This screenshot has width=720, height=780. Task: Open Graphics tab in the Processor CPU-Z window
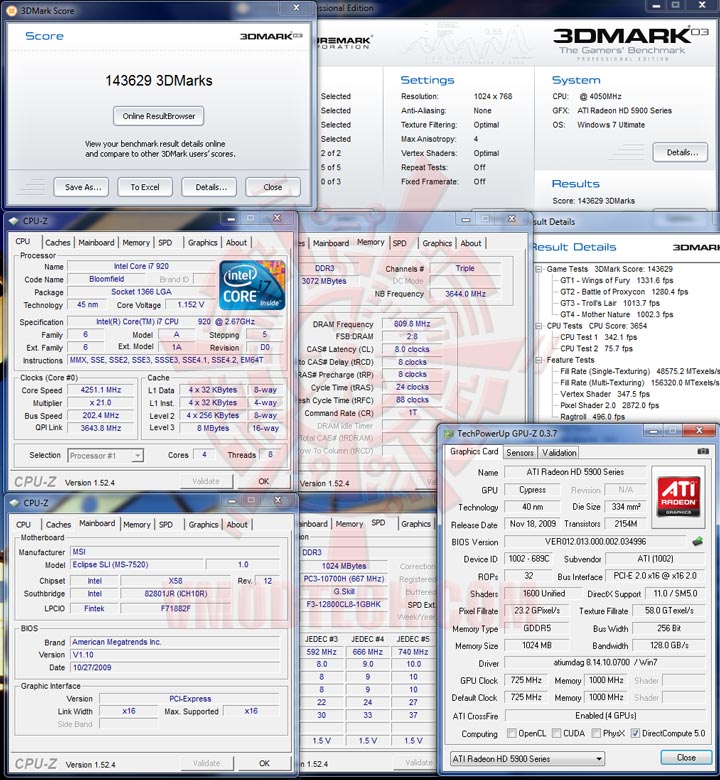tap(203, 243)
